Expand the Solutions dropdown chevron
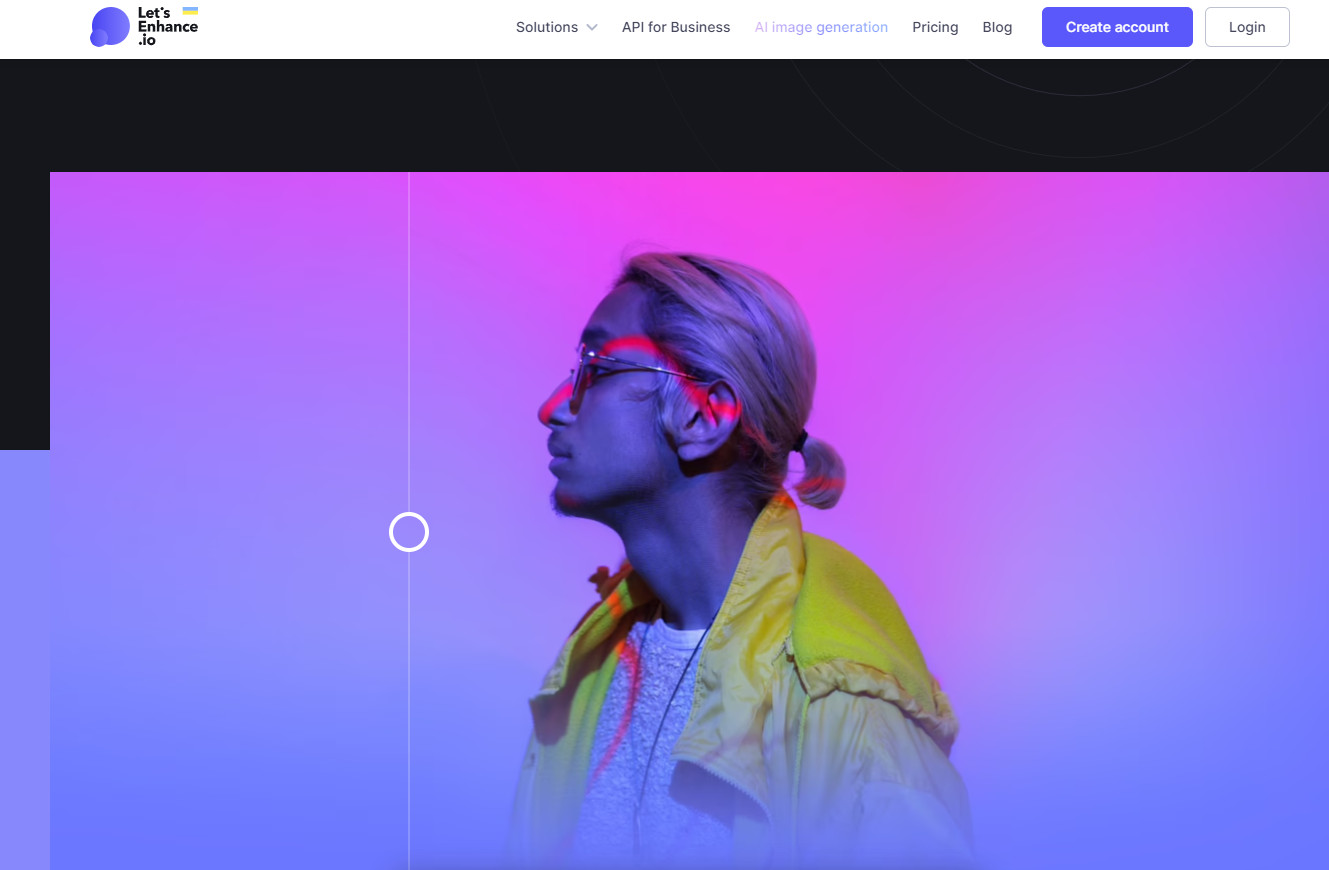The height and width of the screenshot is (870, 1329). pyautogui.click(x=592, y=28)
